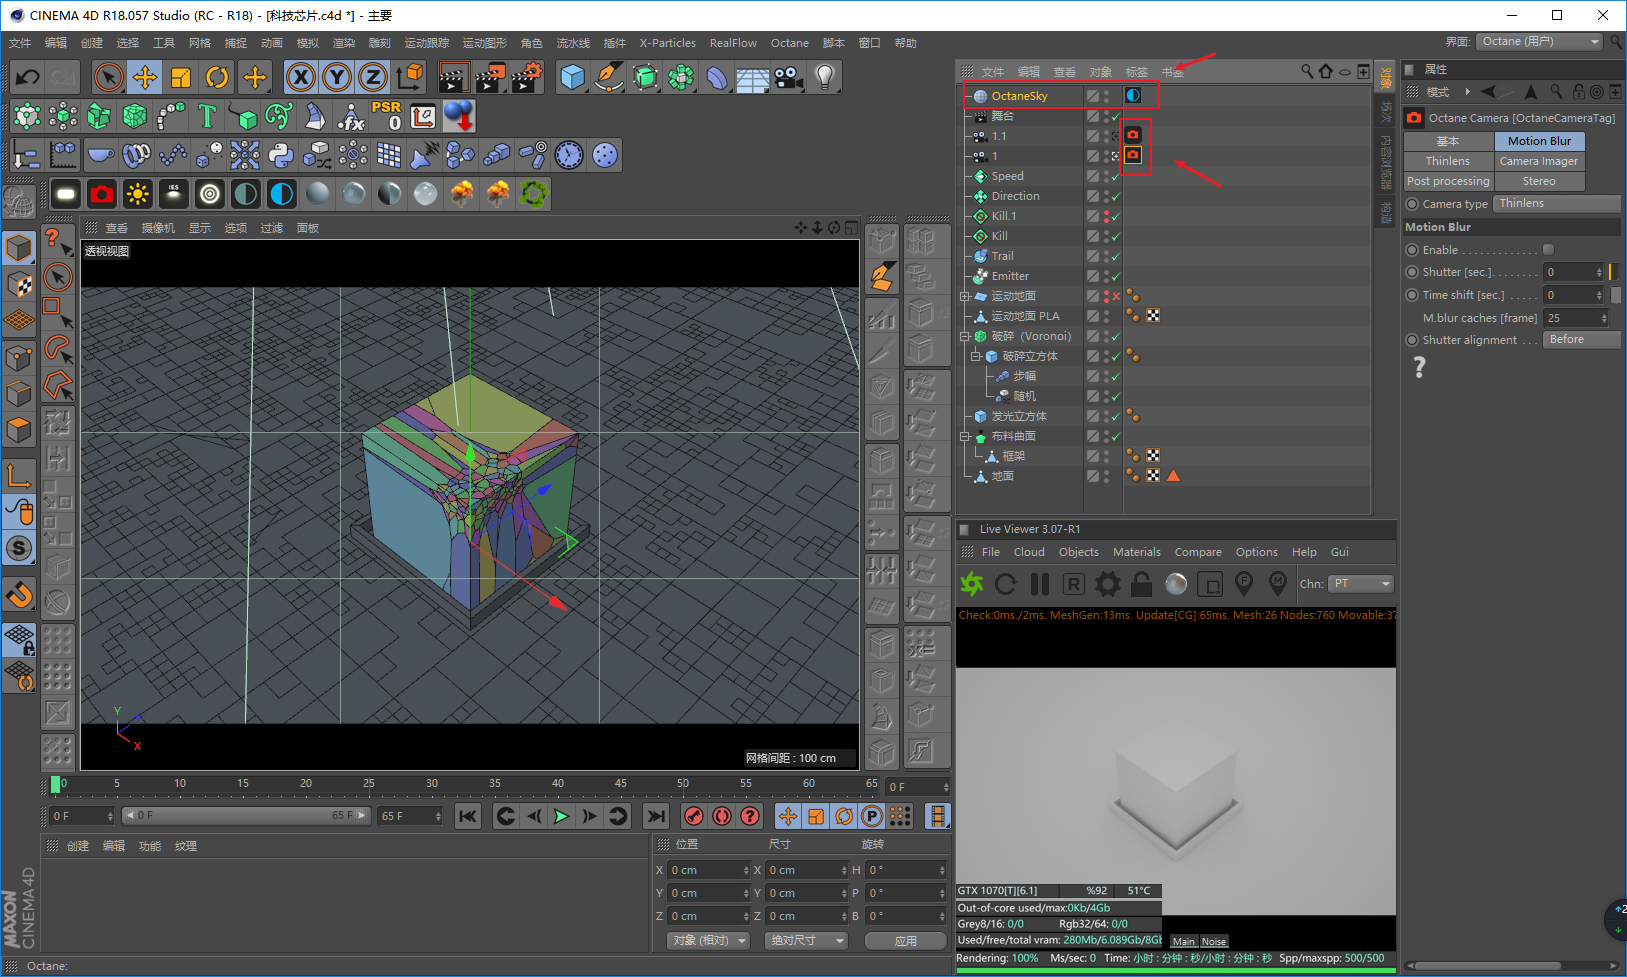Toggle the red X enable flag for 运动地面
1627x977 pixels.
tap(1116, 296)
